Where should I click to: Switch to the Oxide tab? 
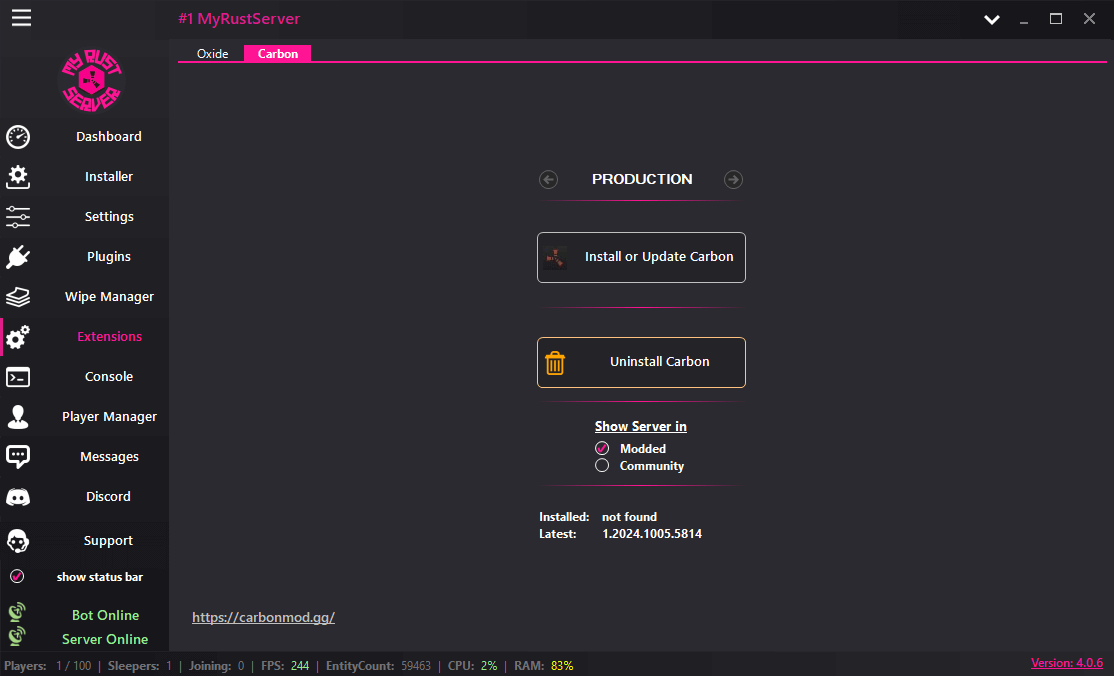212,53
